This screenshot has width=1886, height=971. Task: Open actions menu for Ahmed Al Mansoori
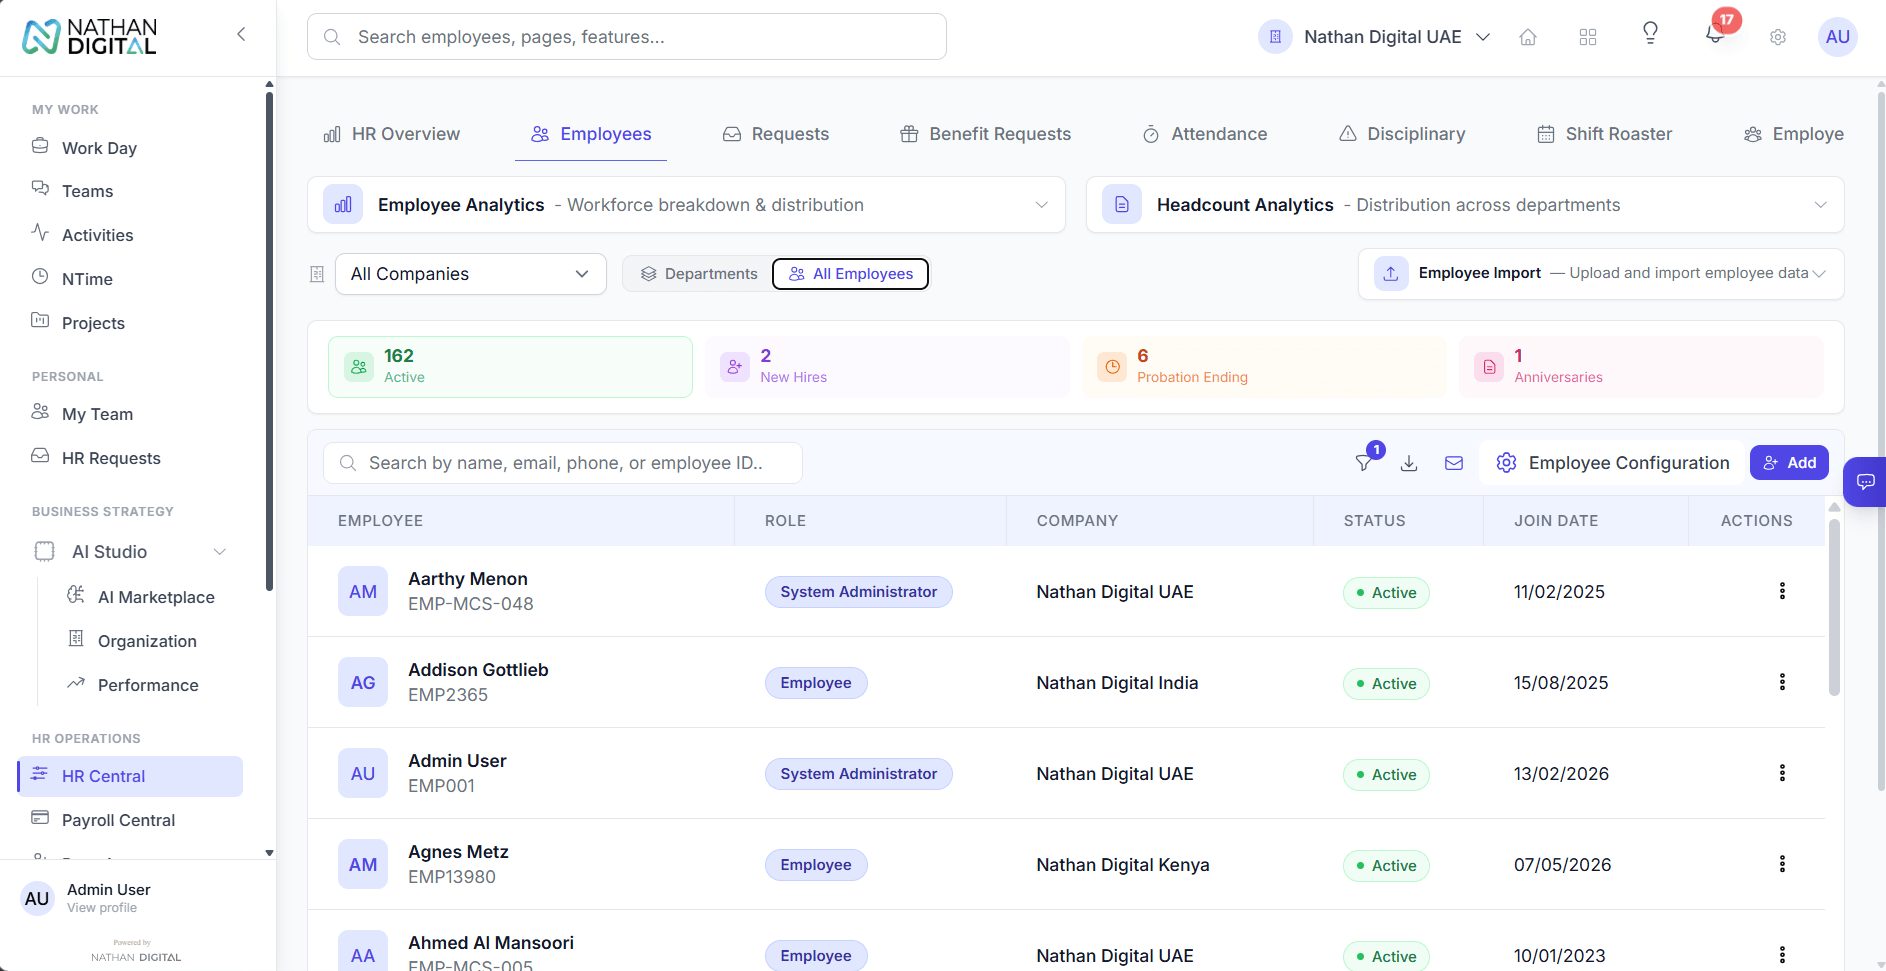1782,955
